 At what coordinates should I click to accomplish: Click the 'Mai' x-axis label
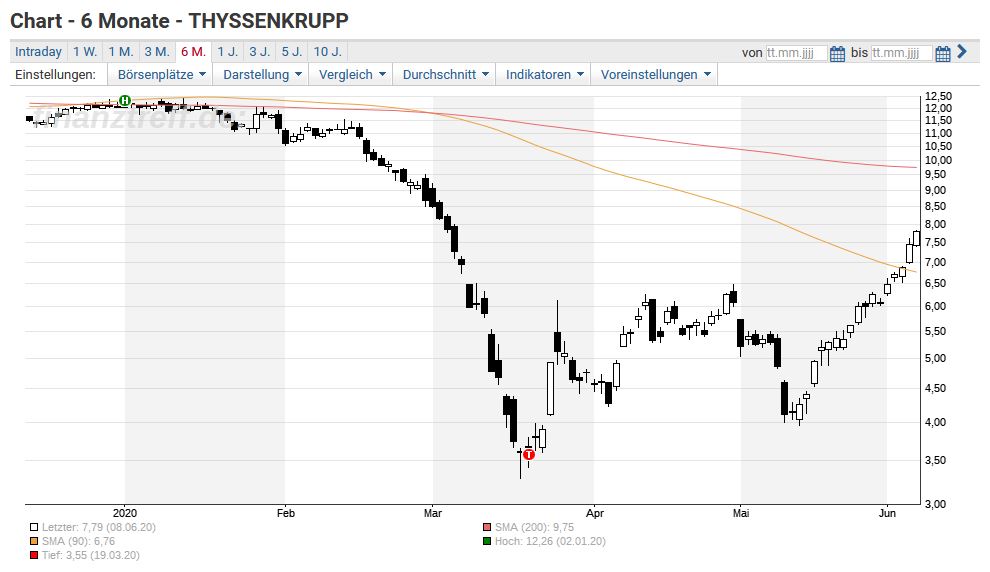(x=741, y=513)
